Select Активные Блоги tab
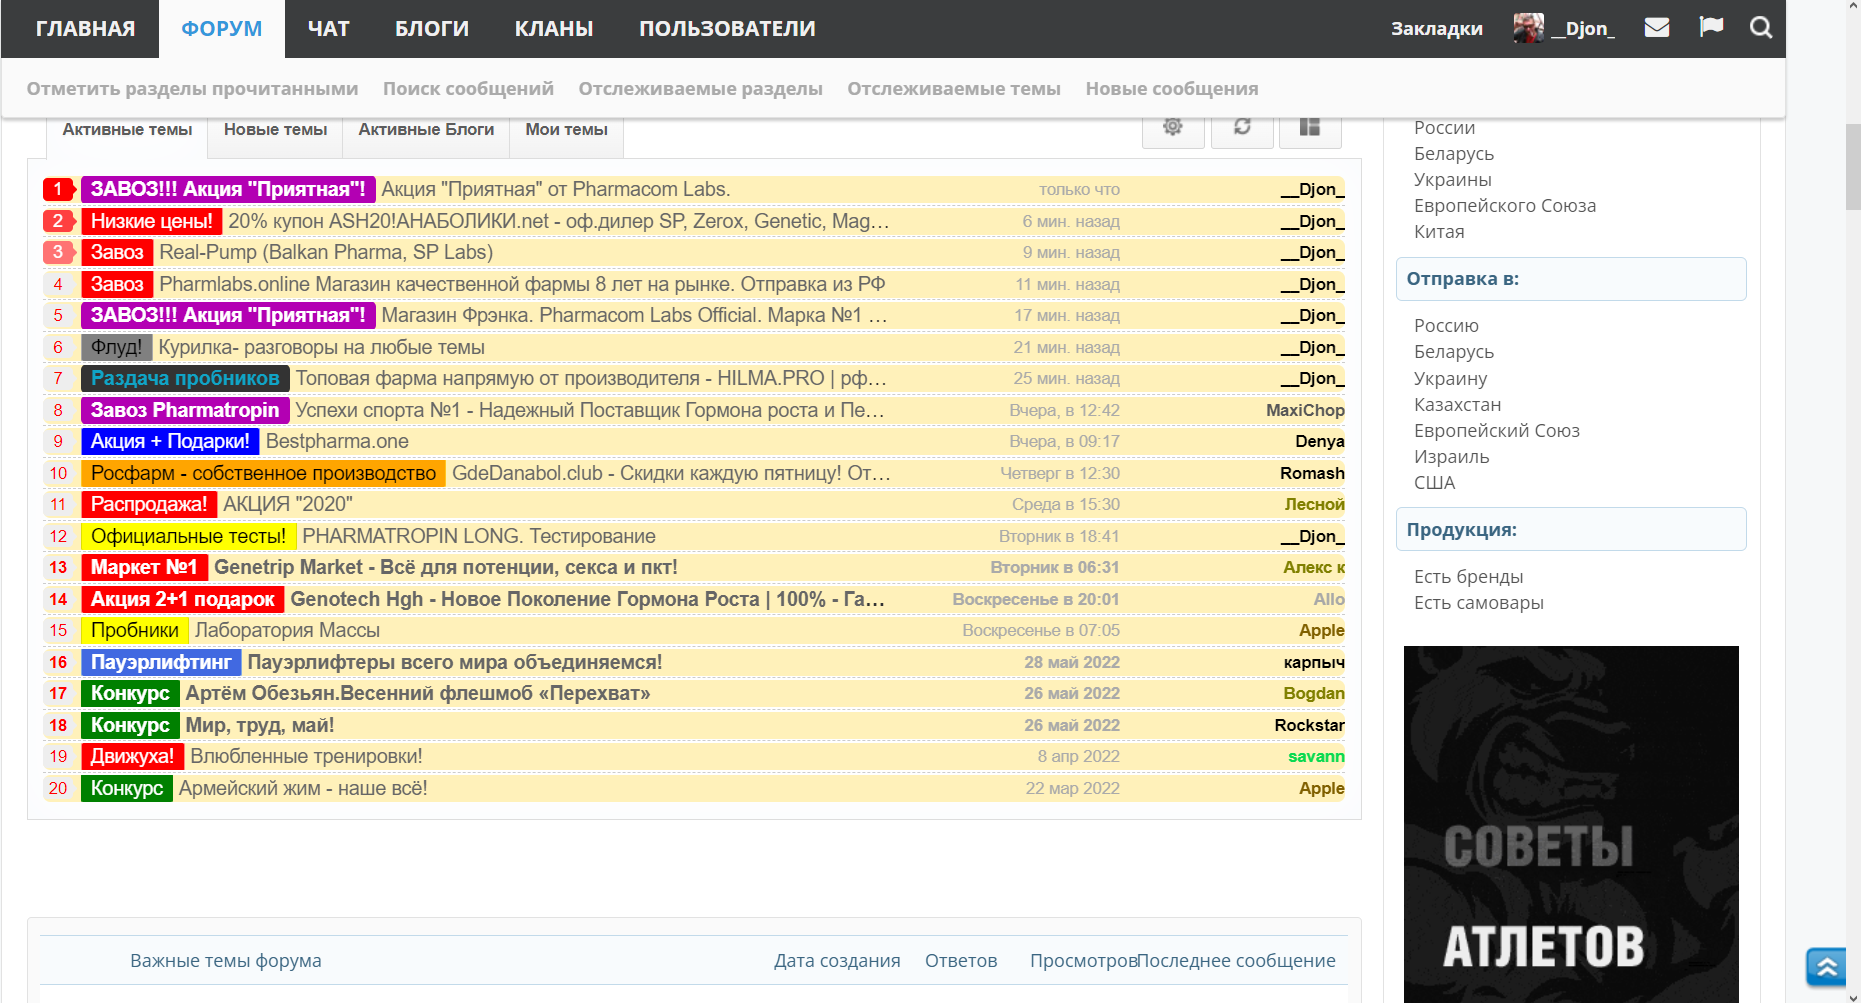This screenshot has width=1861, height=1003. click(x=426, y=130)
